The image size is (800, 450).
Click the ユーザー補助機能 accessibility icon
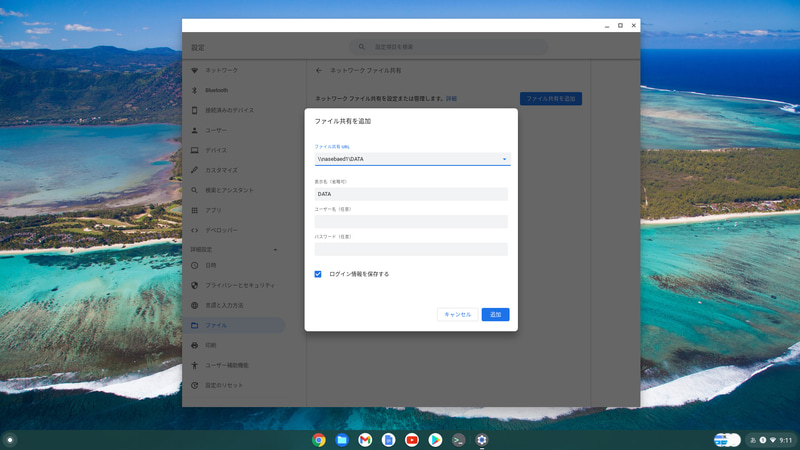194,365
